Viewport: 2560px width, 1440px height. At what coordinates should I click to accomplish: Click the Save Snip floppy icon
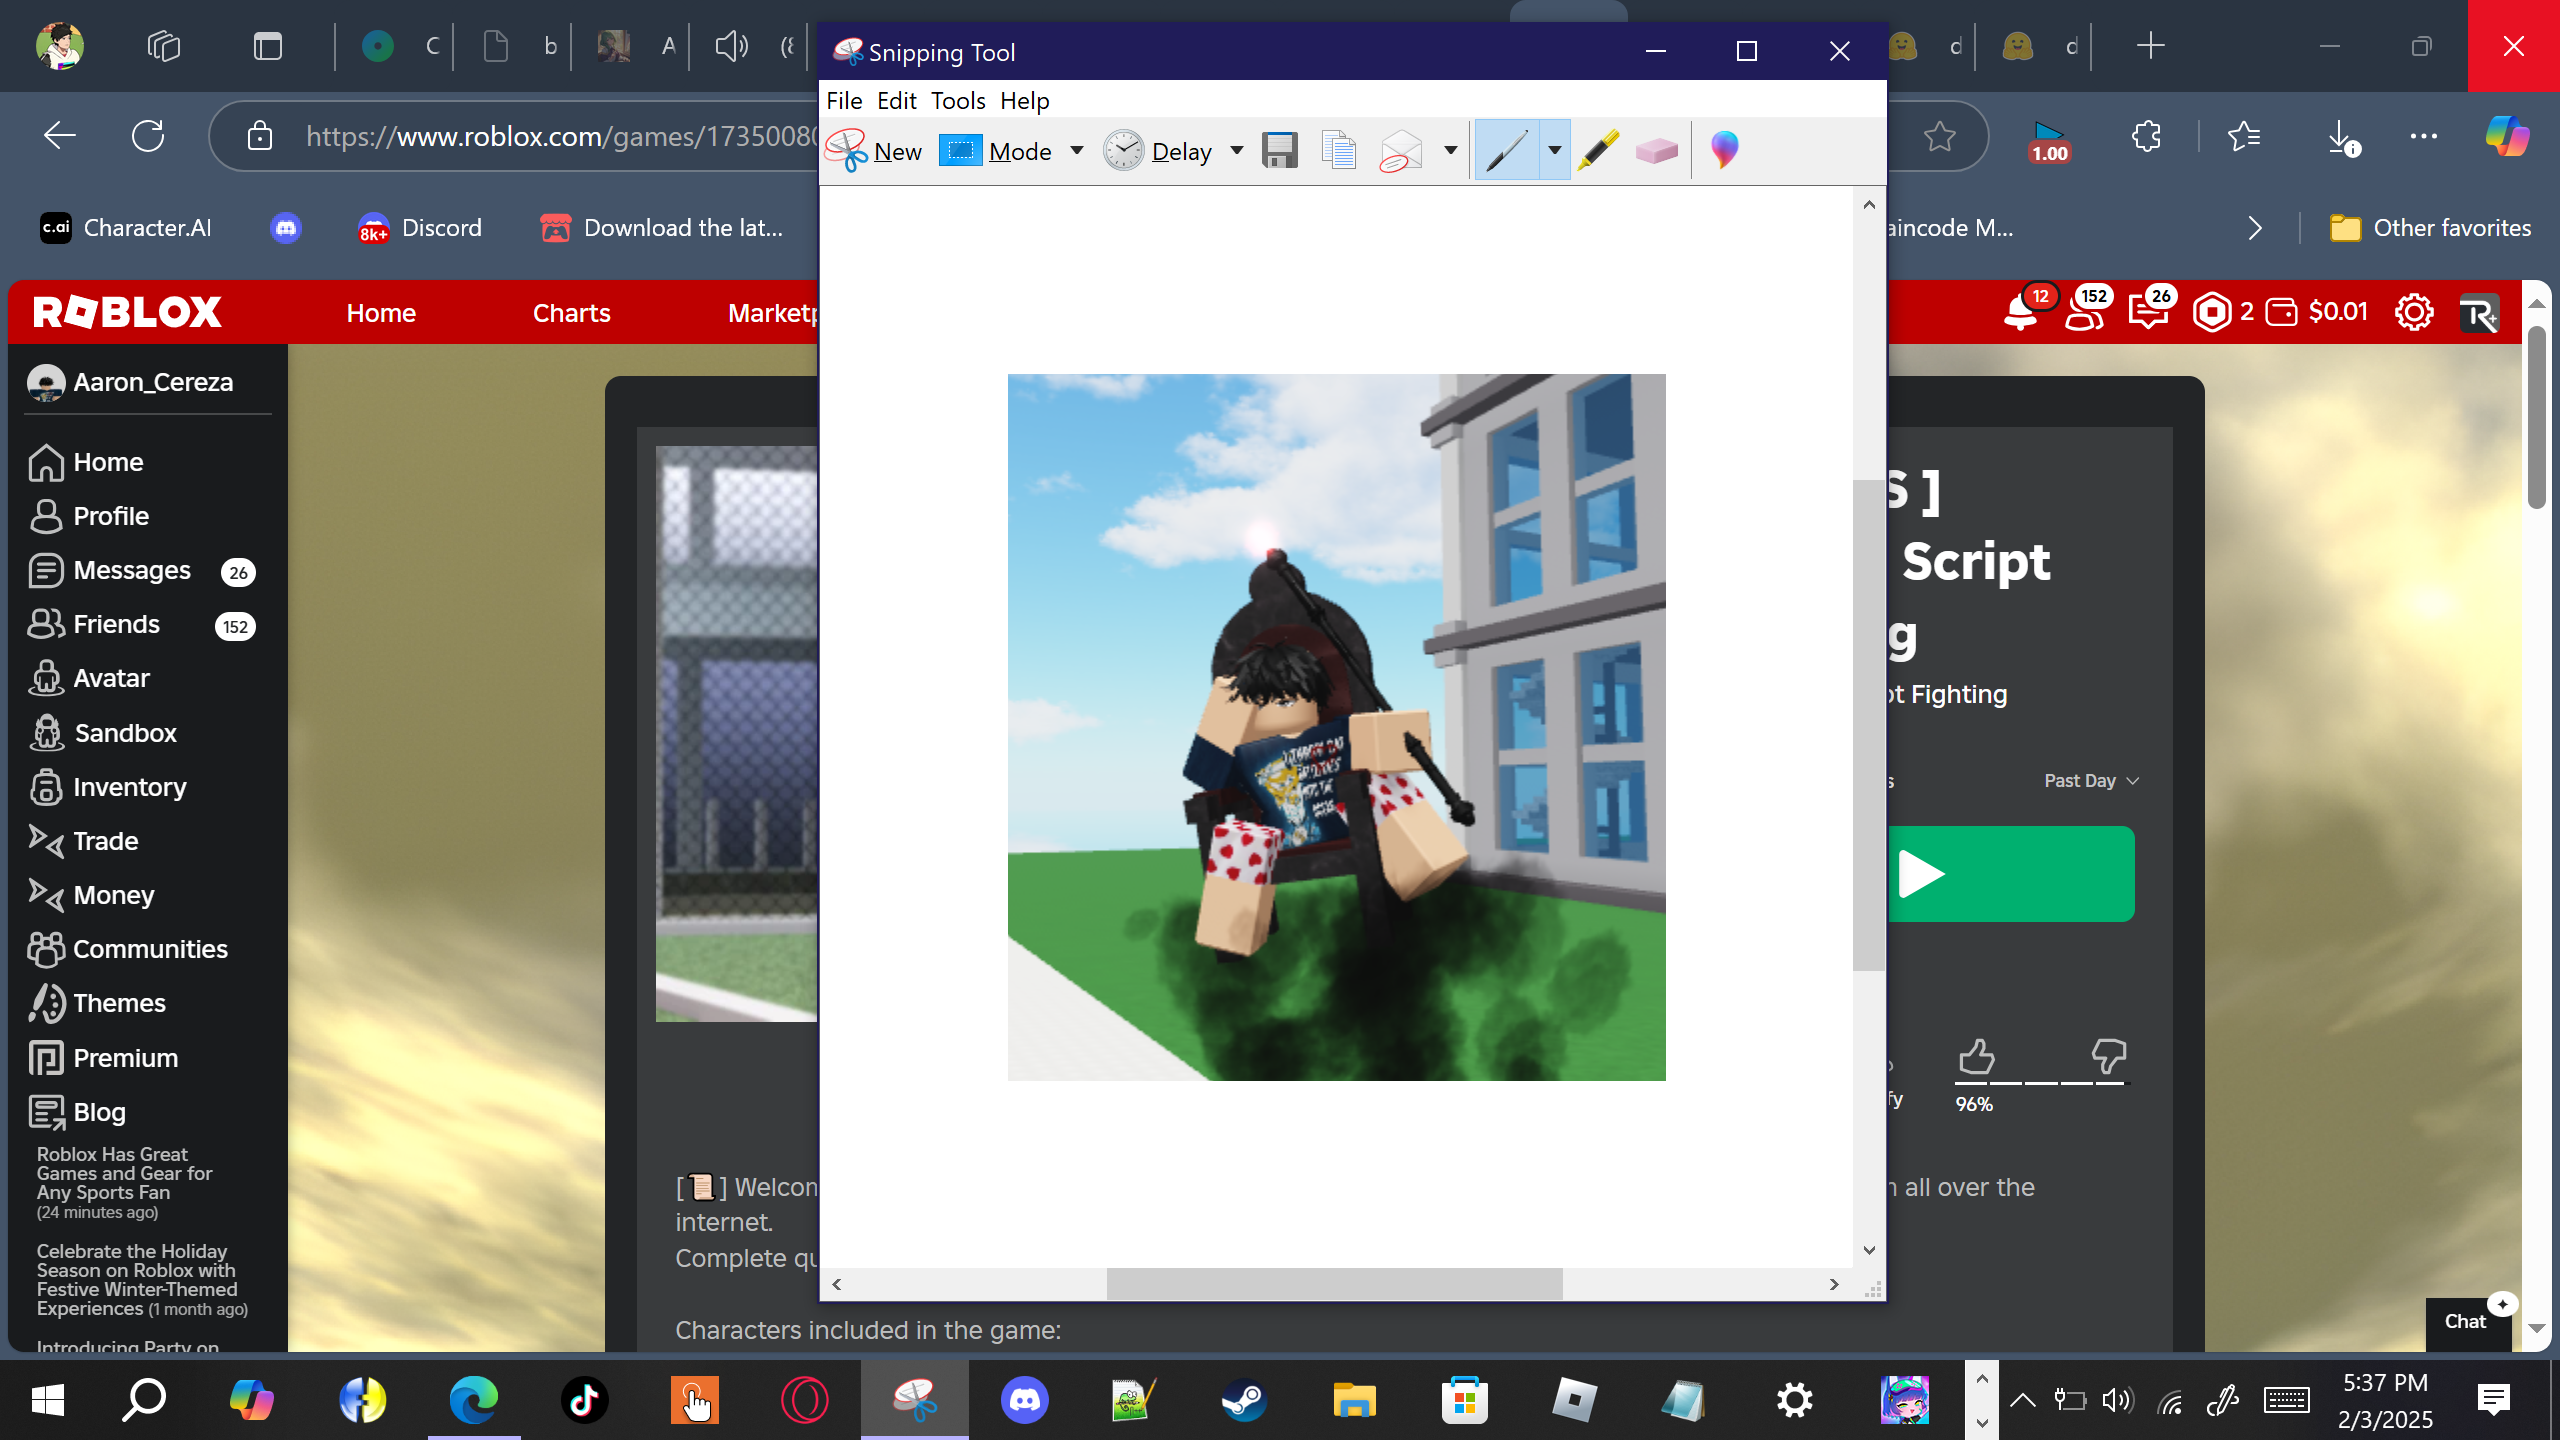[1280, 151]
